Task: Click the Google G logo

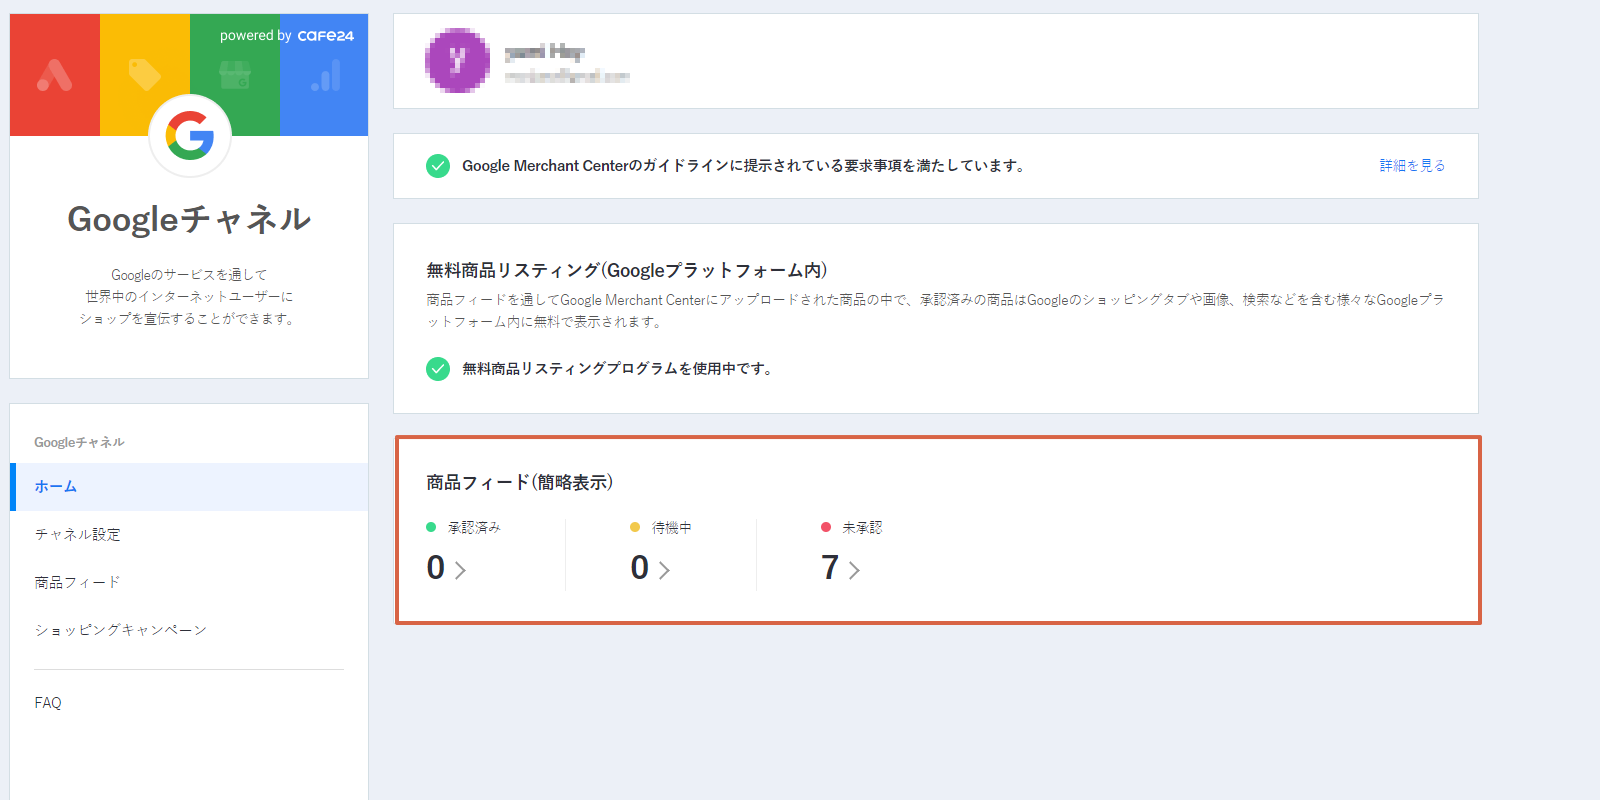Action: tap(190, 135)
